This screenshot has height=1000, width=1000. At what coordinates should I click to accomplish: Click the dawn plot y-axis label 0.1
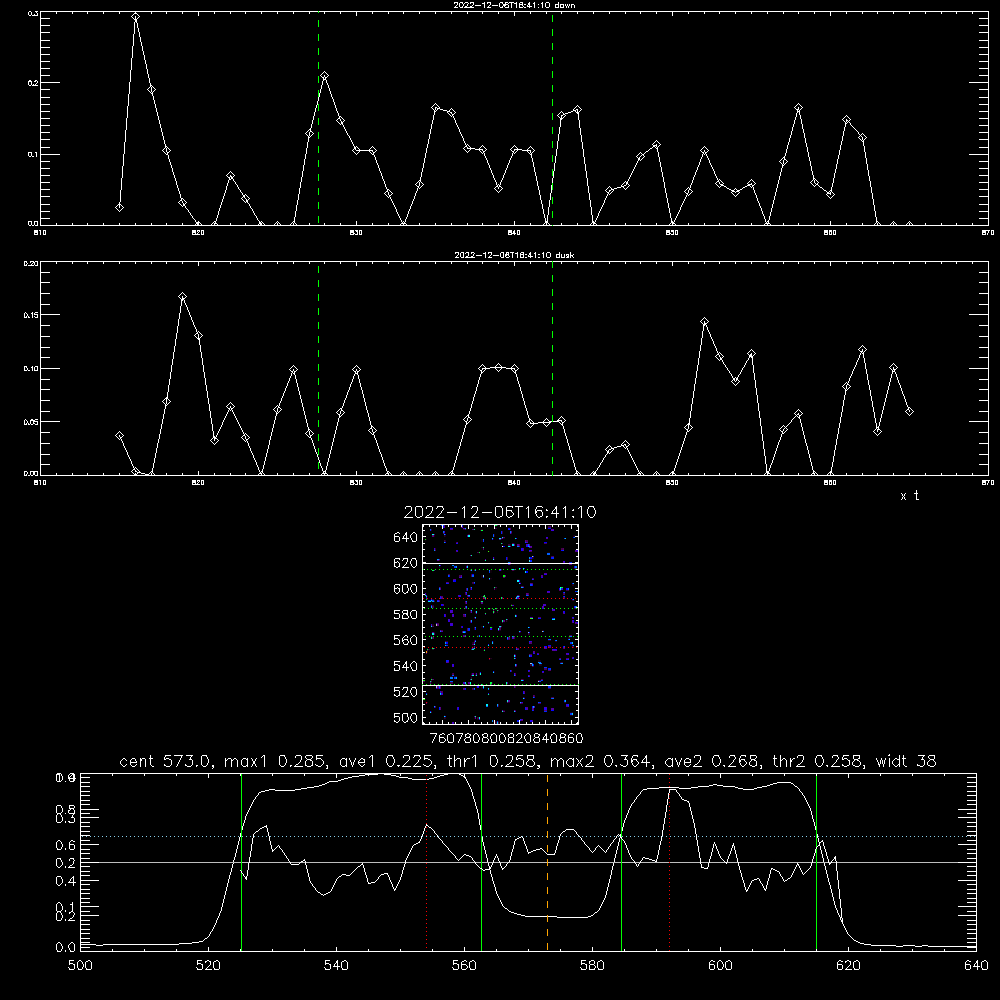tap(34, 154)
